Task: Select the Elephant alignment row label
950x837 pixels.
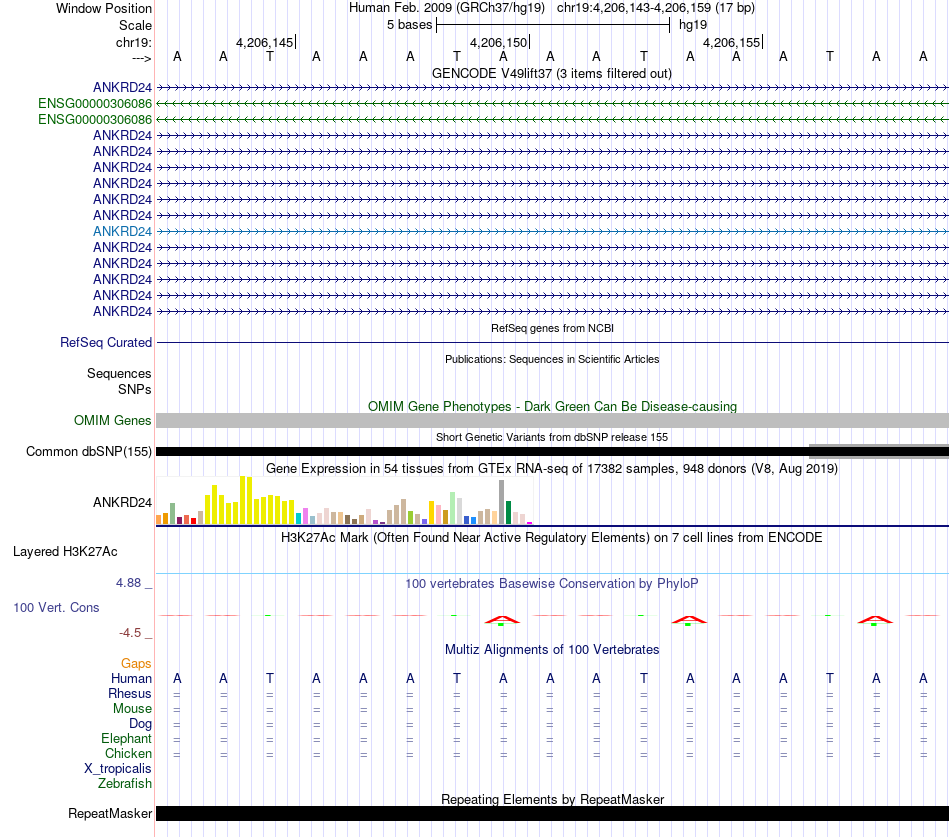Action: (x=126, y=738)
